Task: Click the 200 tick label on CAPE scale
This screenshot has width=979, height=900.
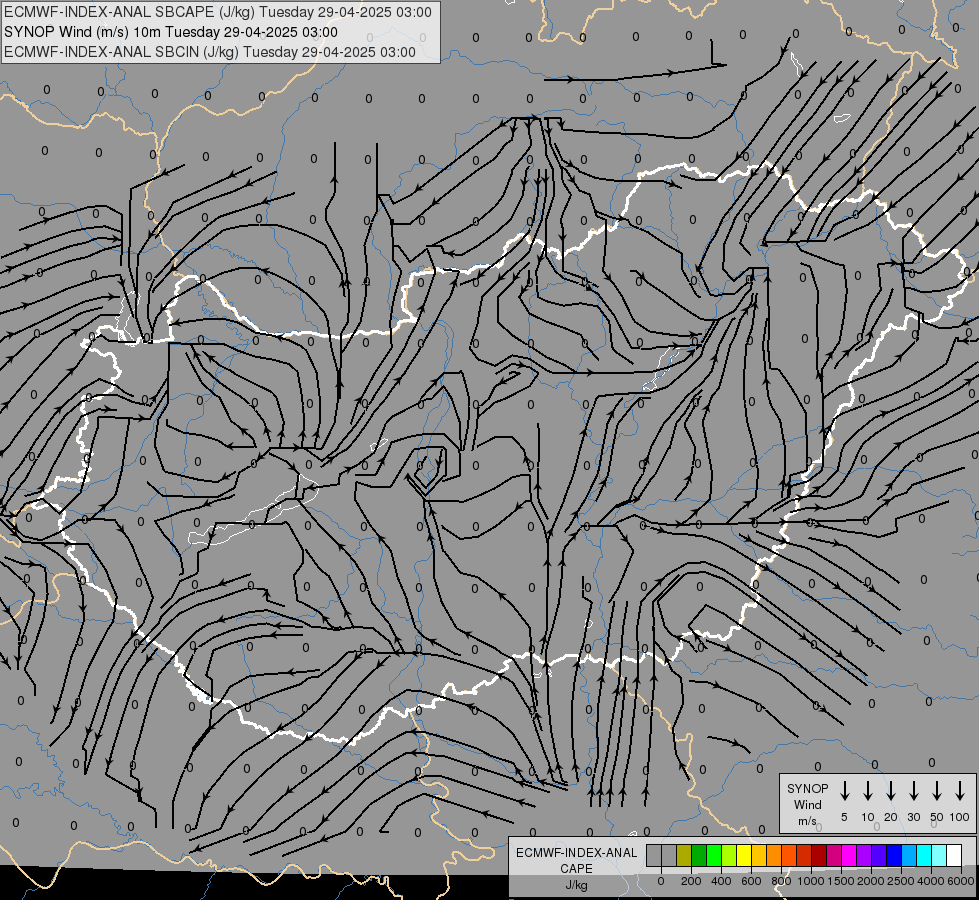Action: (x=691, y=881)
